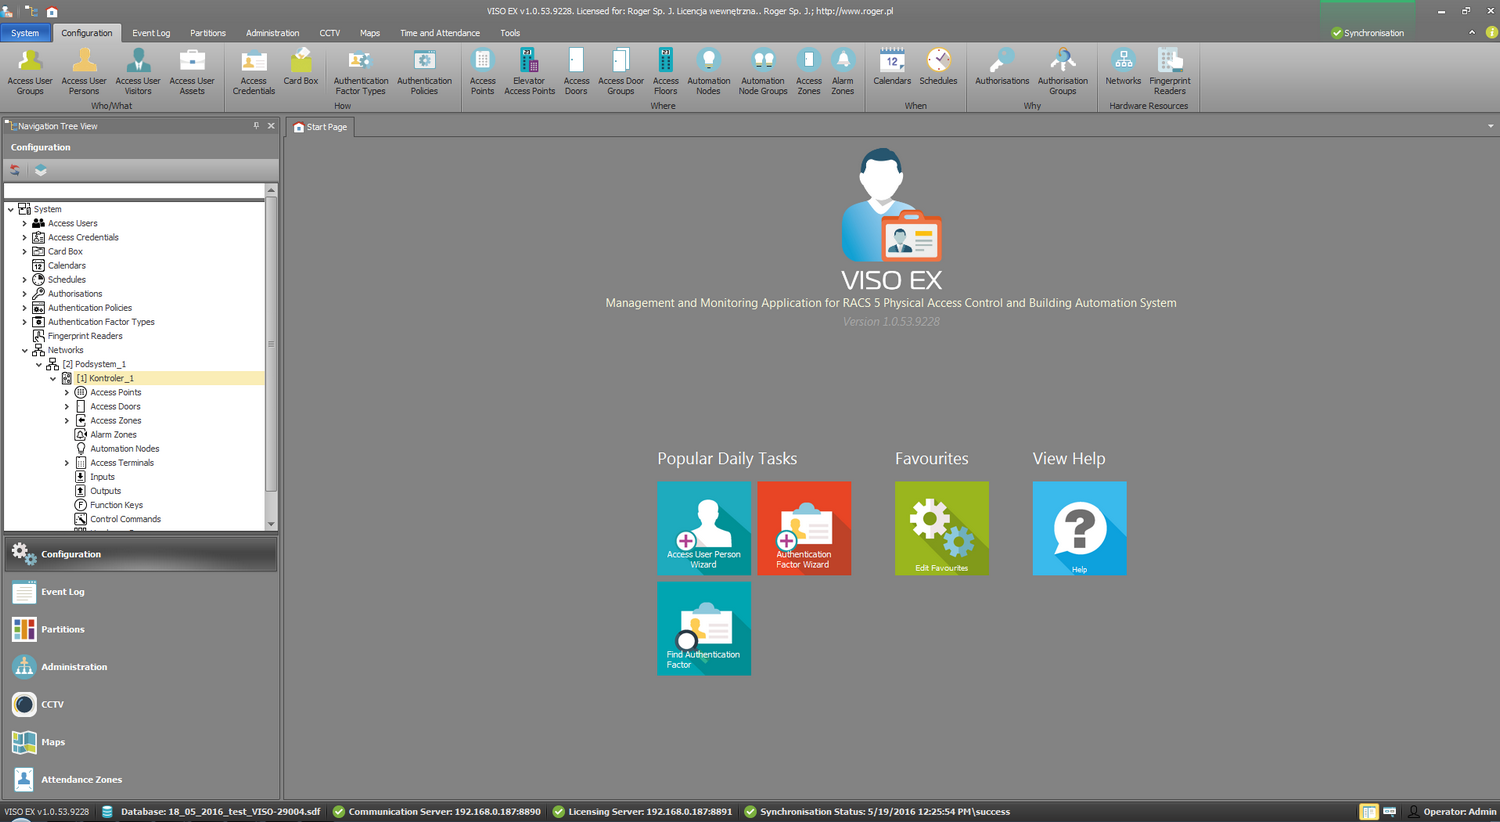Open Access Credentials in the ribbon
This screenshot has height=822, width=1500.
(x=254, y=72)
